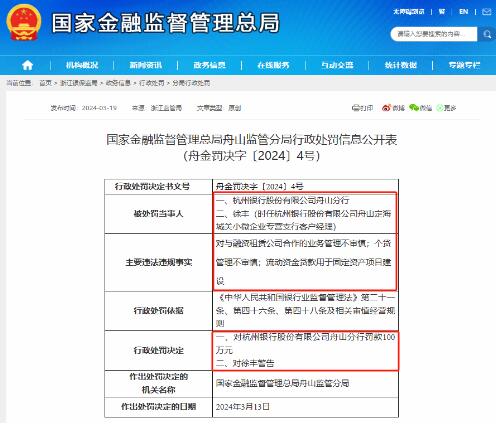Open the mail envelope icon at top right
This screenshot has width=496, height=429.
tap(487, 12)
